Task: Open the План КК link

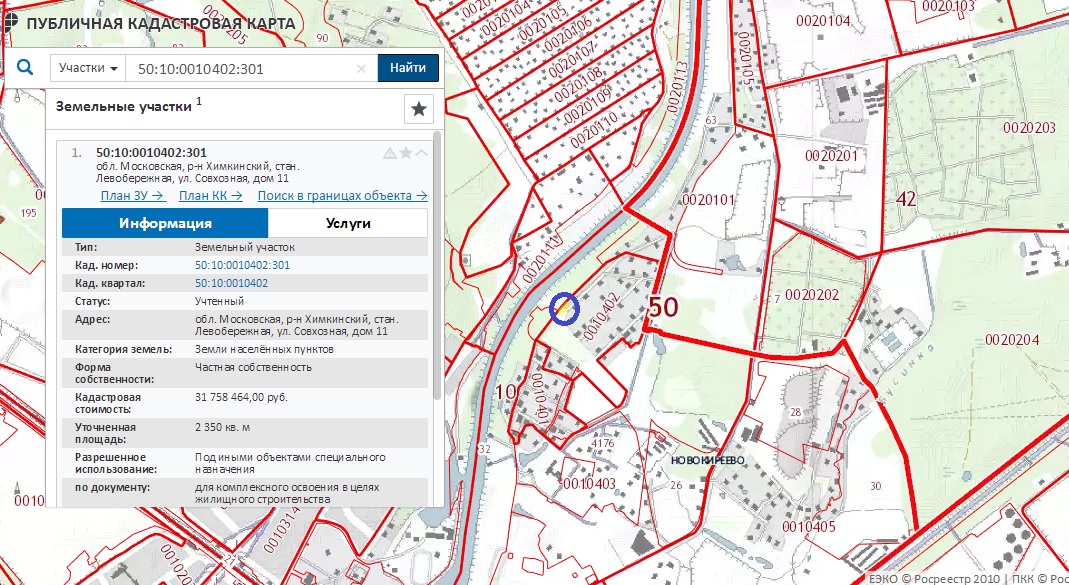Action: (211, 196)
